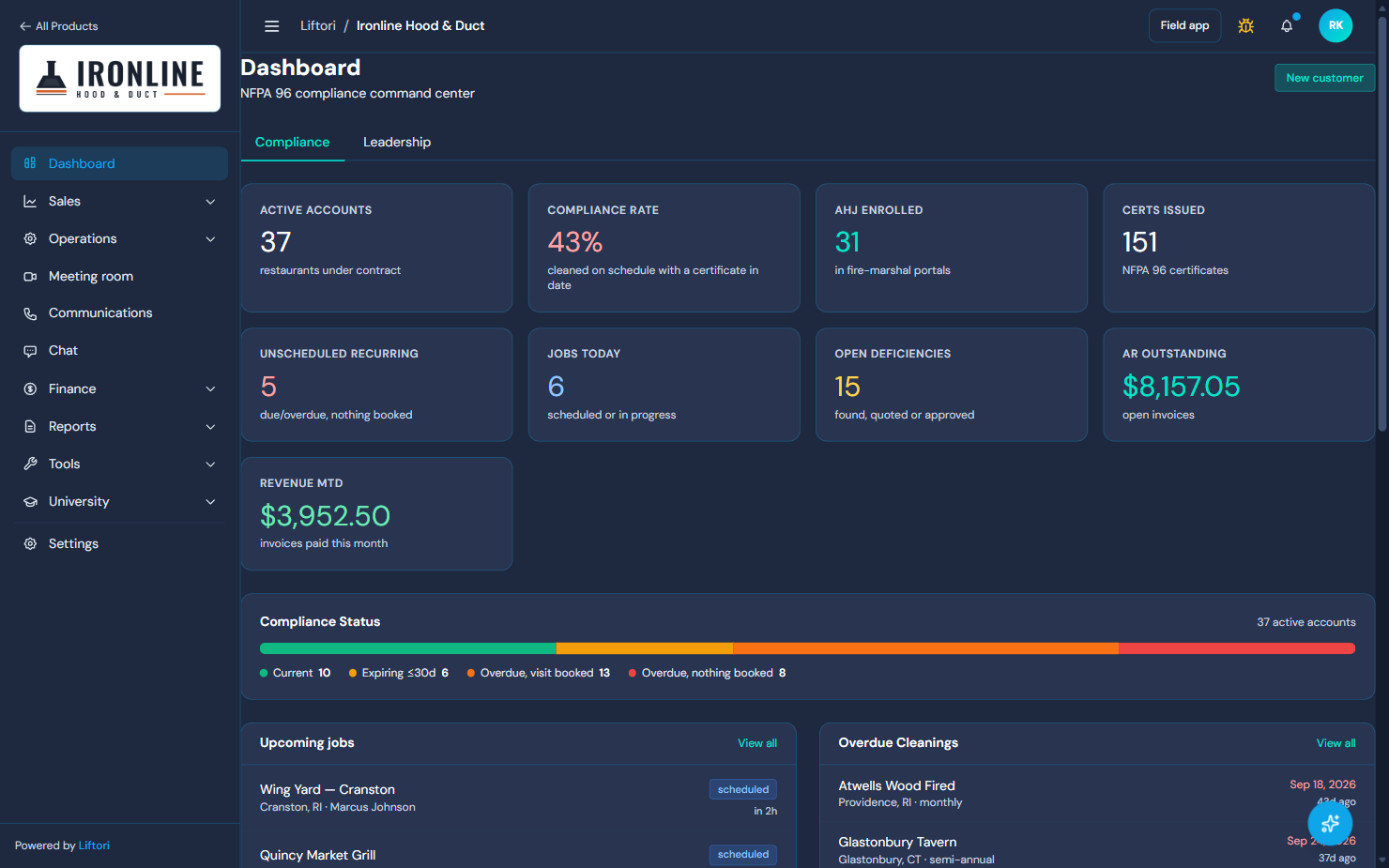Open the Active Accounts card
The height and width of the screenshot is (868, 1389).
(x=376, y=248)
